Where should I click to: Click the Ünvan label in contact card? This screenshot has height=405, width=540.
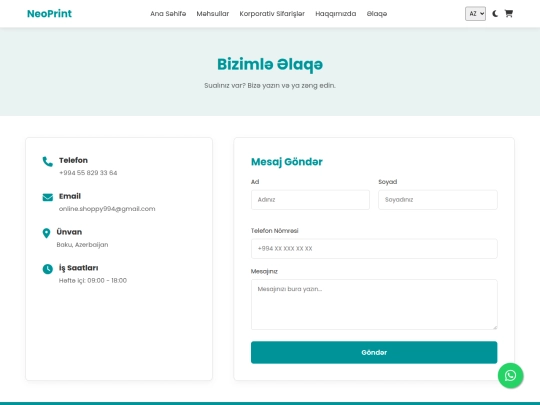[69, 232]
